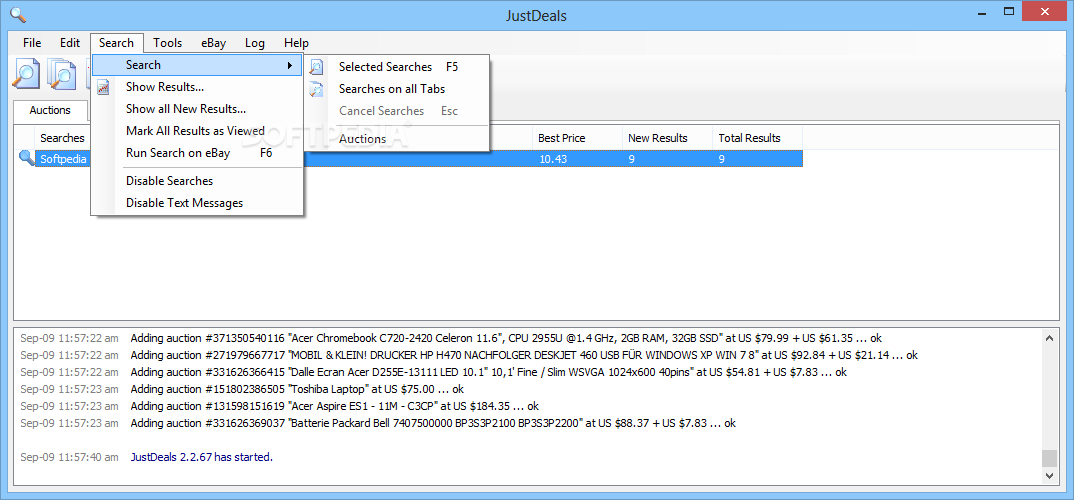
Task: Choose Mark All Results as Viewed
Action: (x=197, y=131)
